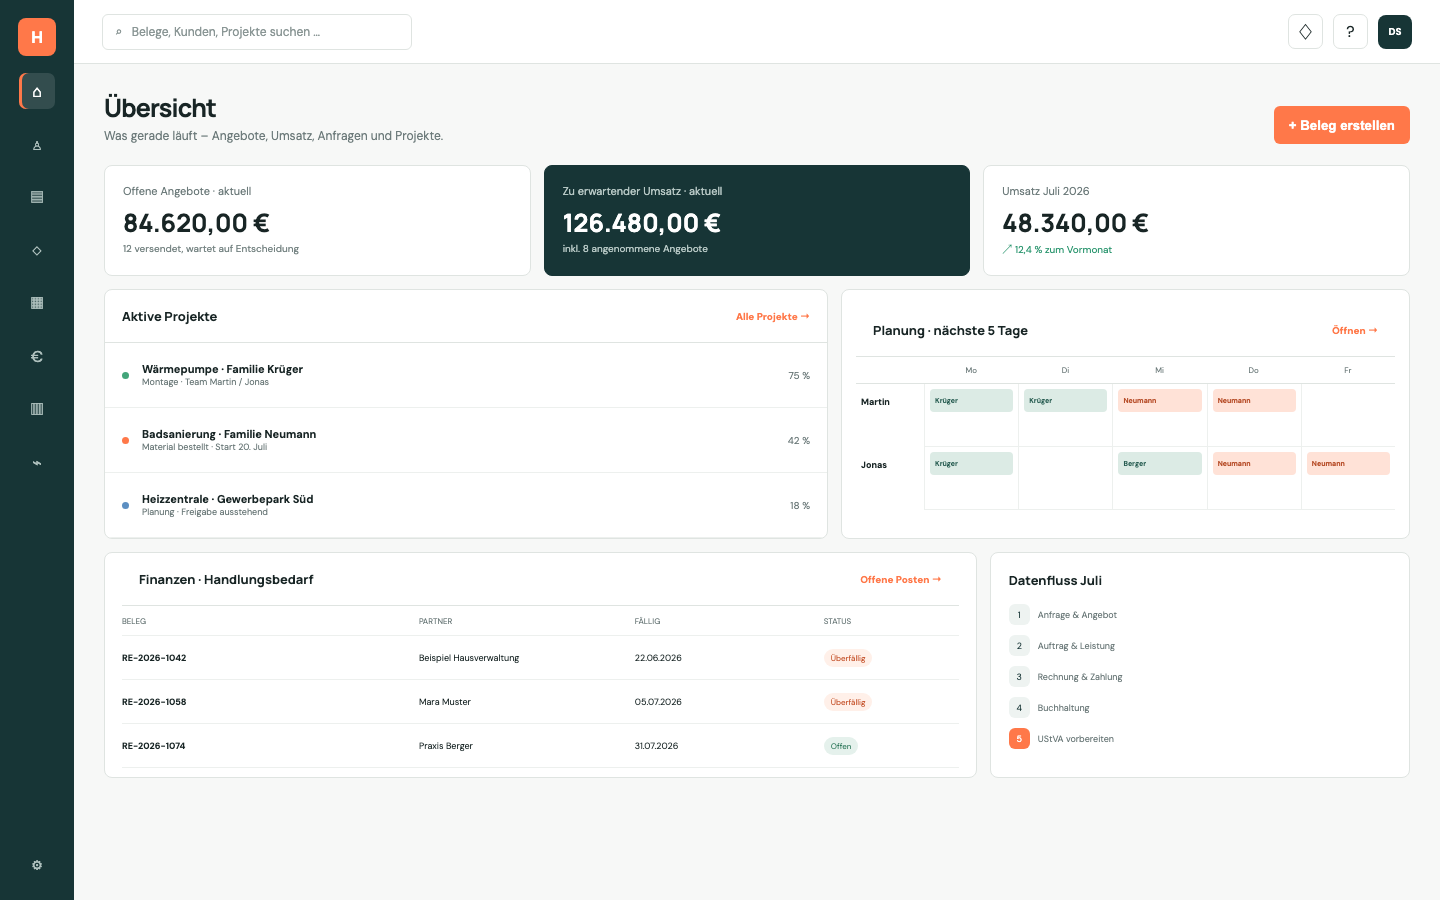The image size is (1440, 900).
Task: Click the due date 22.06.2026
Action: [658, 658]
